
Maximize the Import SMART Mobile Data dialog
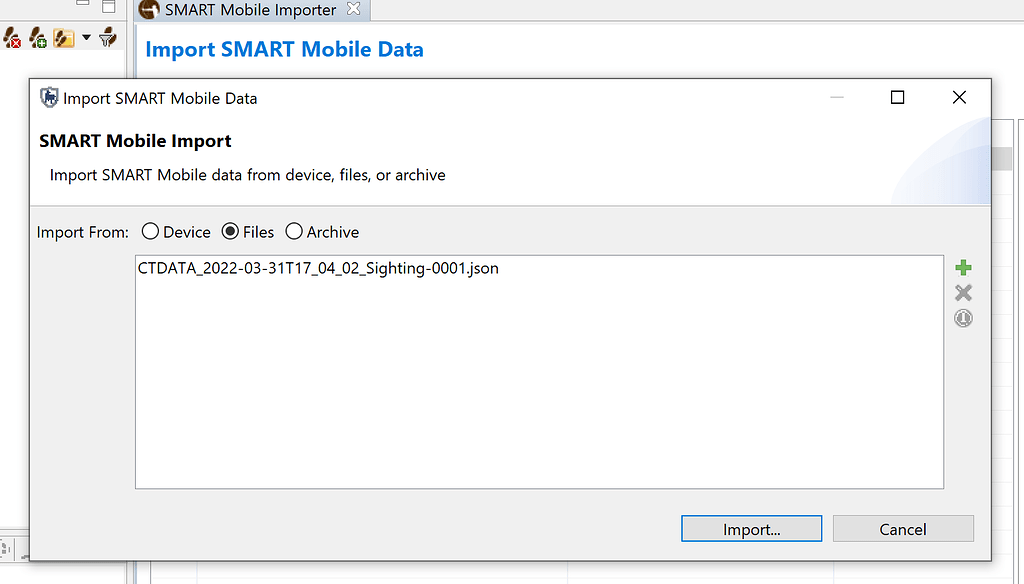coord(897,97)
